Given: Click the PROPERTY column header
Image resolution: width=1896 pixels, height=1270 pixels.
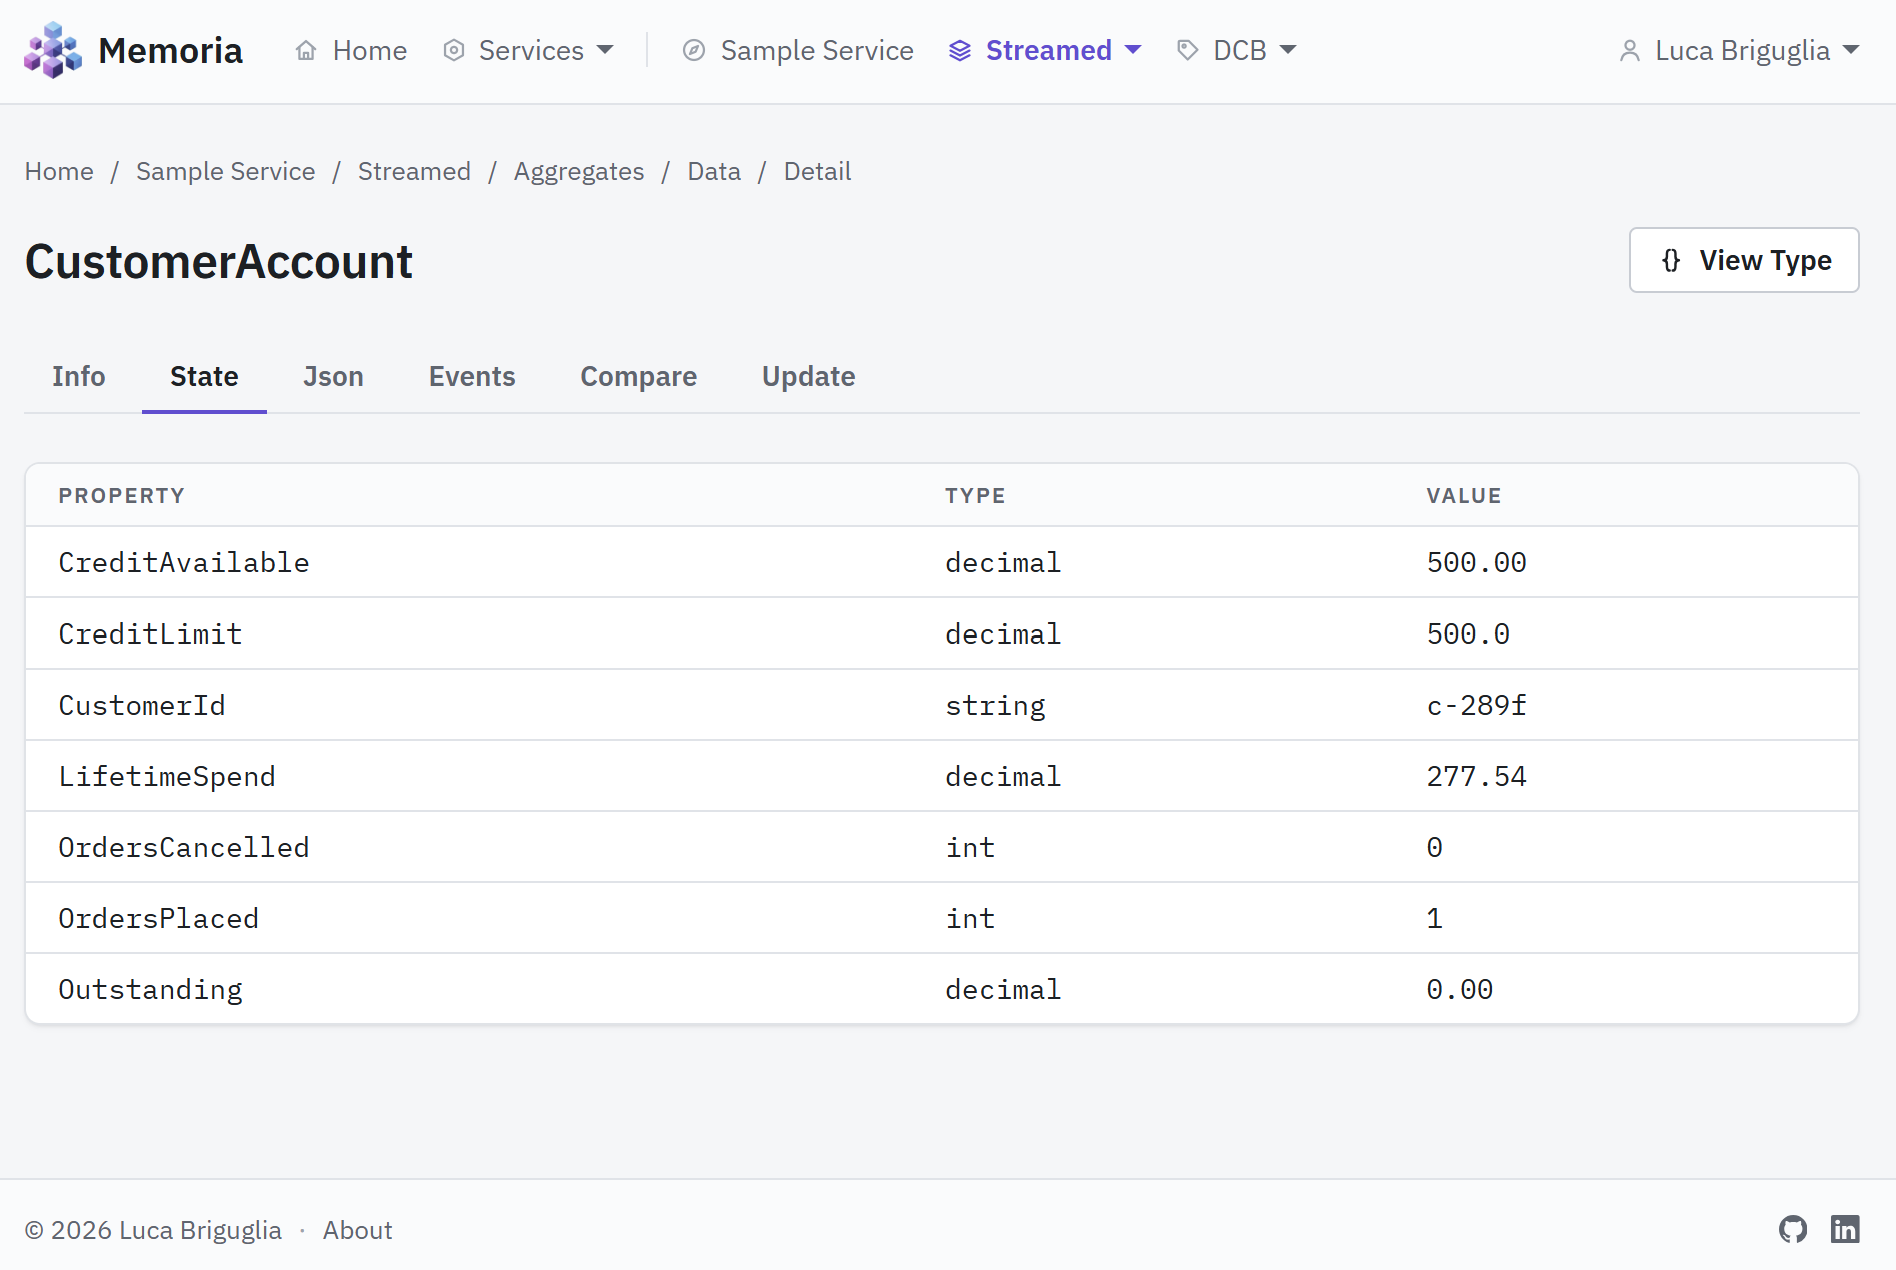Looking at the screenshot, I should click(x=121, y=496).
